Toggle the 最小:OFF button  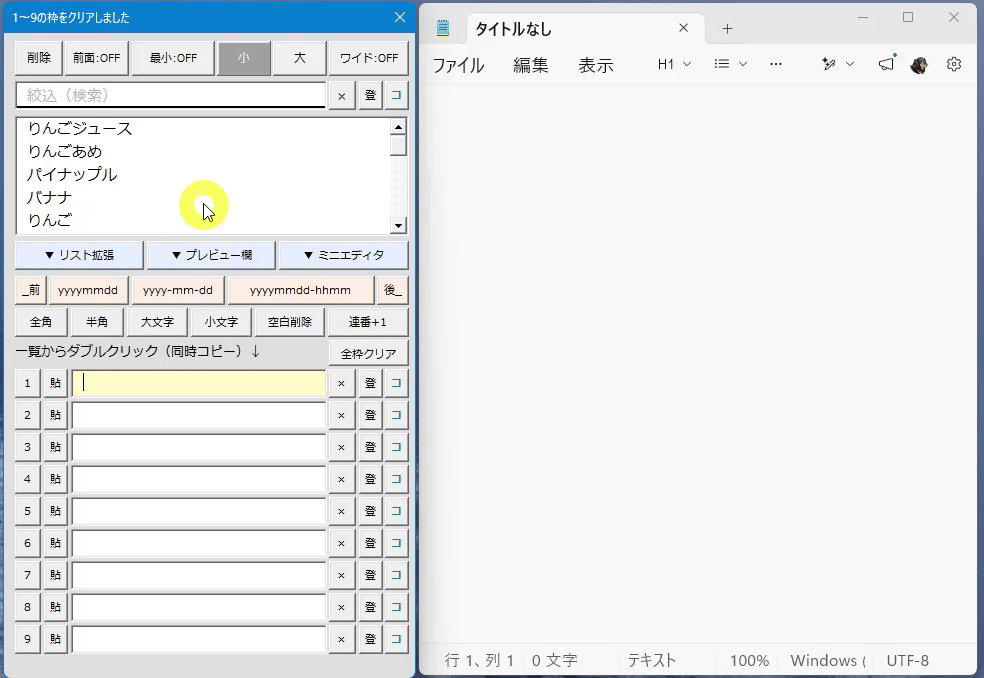point(173,58)
